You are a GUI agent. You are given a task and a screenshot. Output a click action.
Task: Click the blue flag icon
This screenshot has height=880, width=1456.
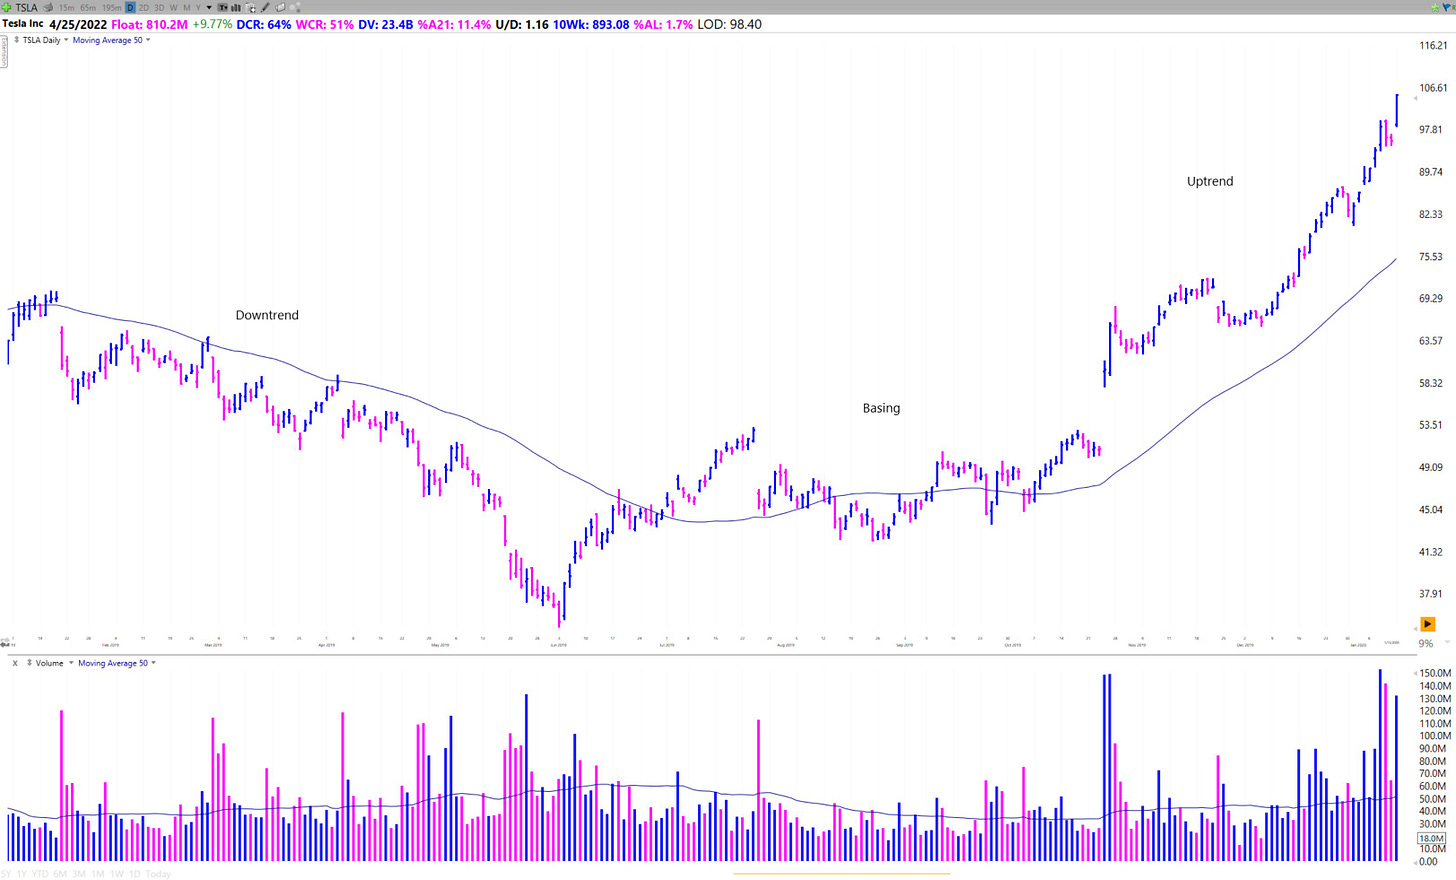click(x=1446, y=7)
